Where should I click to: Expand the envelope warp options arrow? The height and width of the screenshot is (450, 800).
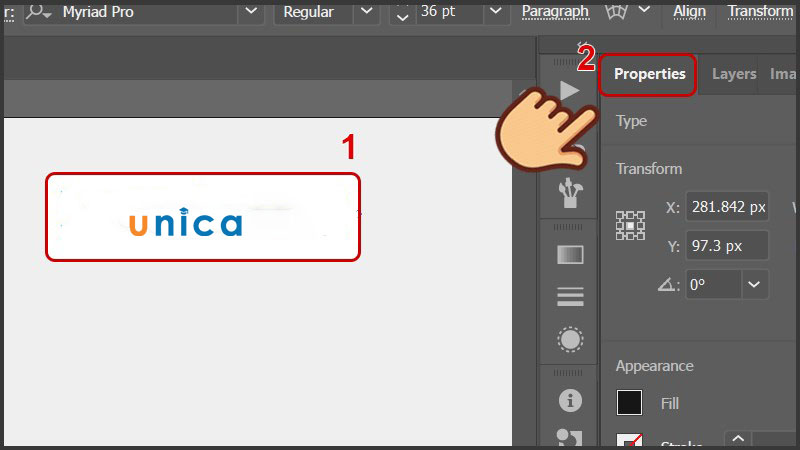[x=644, y=9]
